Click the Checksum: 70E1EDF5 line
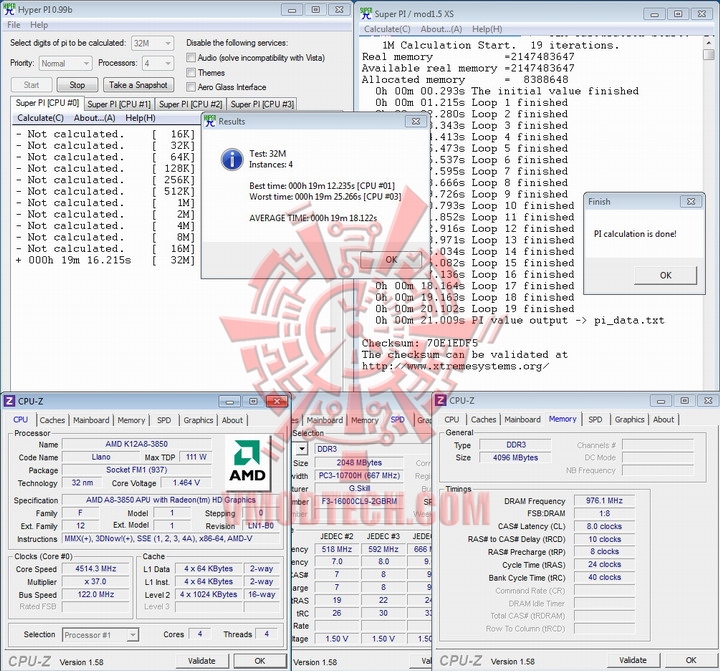The image size is (720, 671). pyautogui.click(x=420, y=343)
